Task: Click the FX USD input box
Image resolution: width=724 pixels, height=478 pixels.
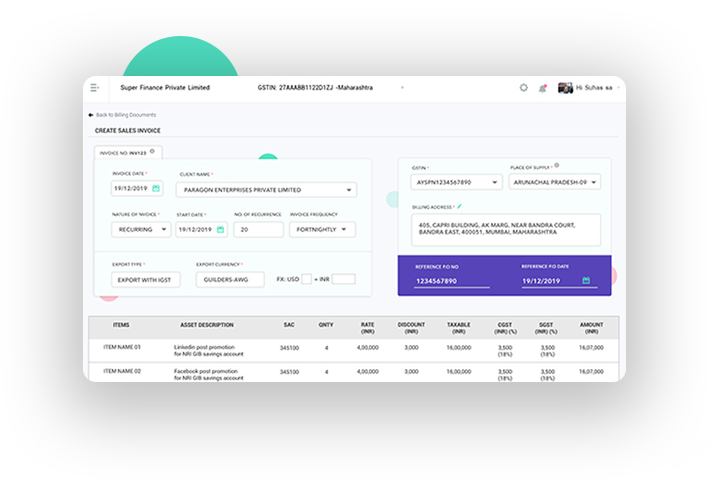Action: click(306, 280)
